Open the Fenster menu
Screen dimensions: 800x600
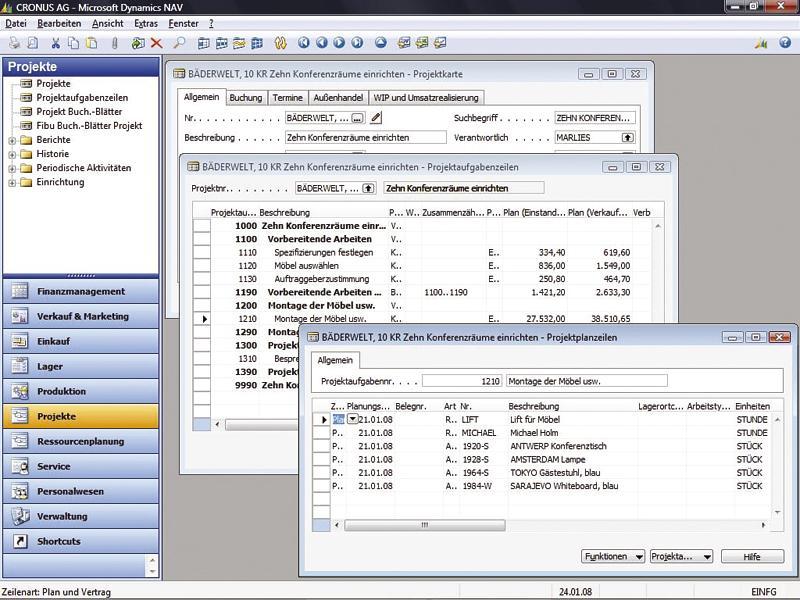[183, 23]
